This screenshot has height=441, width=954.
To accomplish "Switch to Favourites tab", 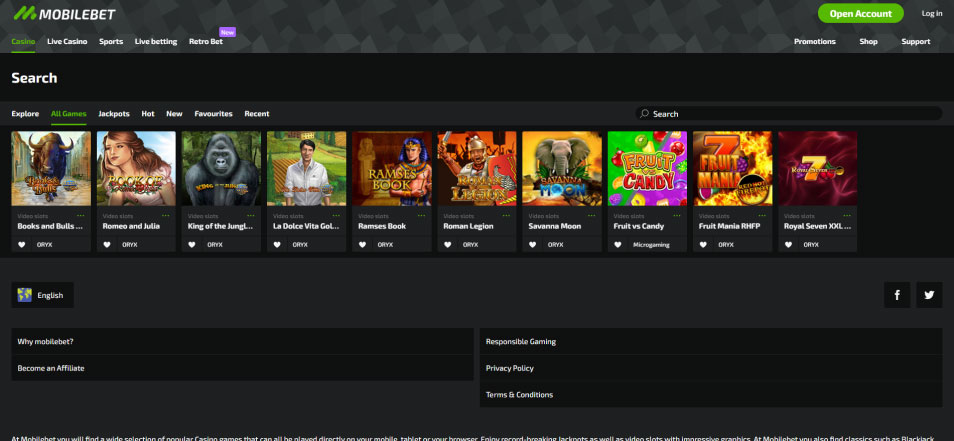I will pyautogui.click(x=214, y=114).
